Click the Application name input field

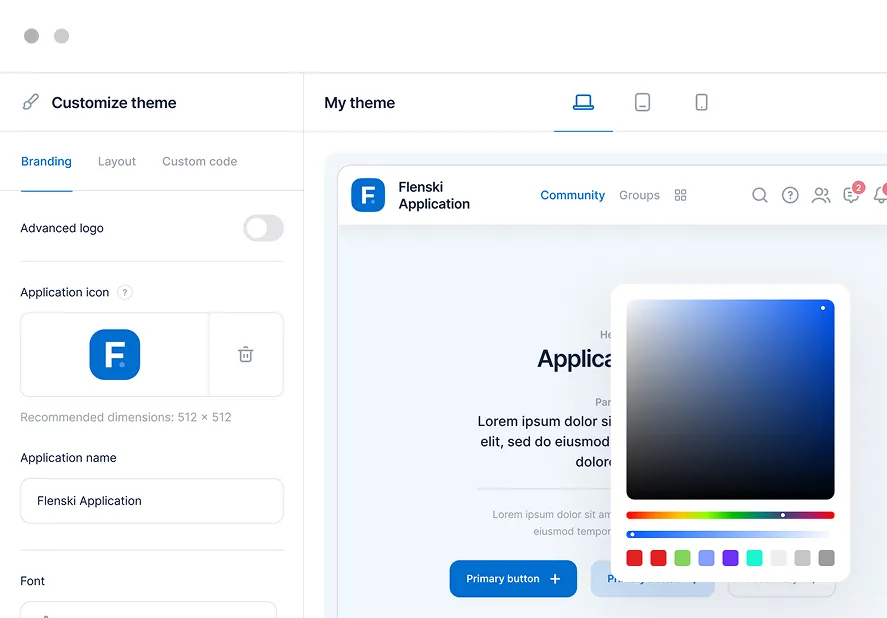tap(152, 501)
